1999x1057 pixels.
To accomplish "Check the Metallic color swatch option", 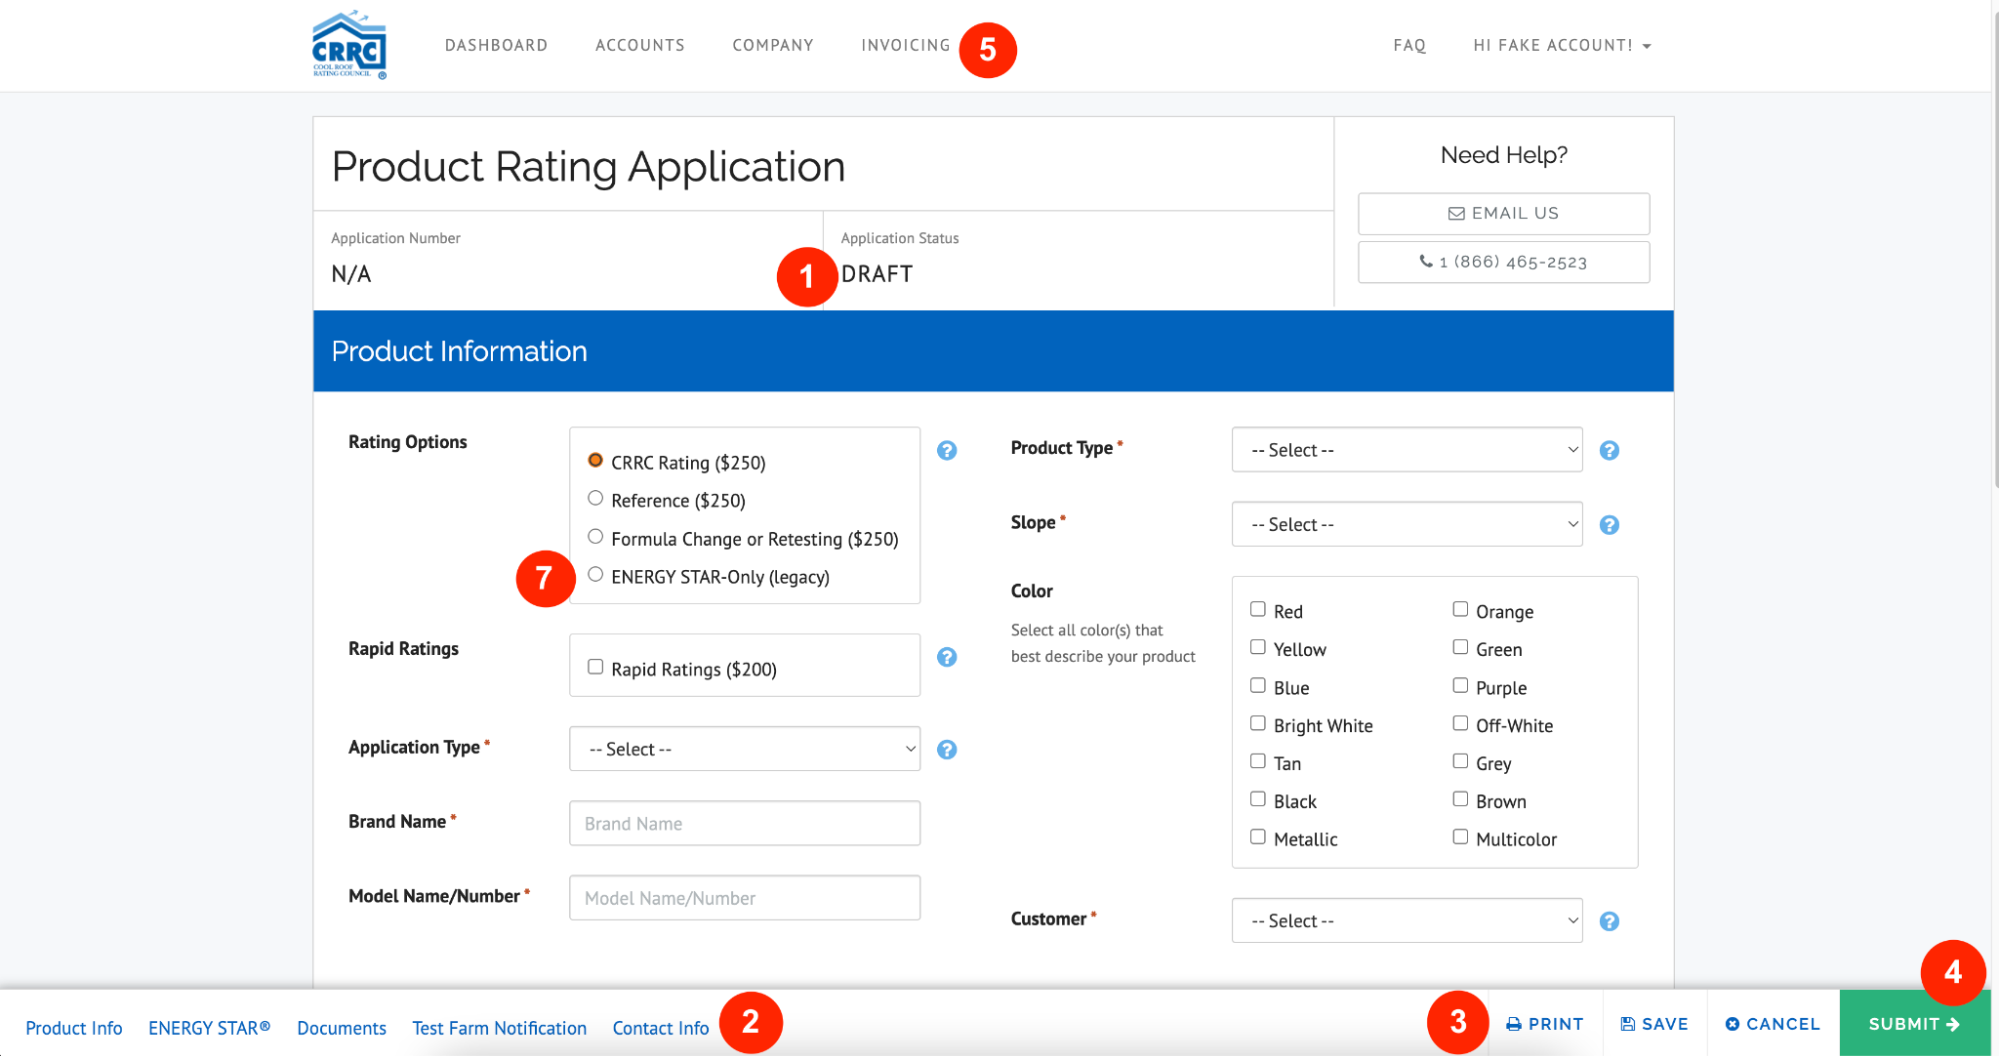I will pyautogui.click(x=1257, y=836).
